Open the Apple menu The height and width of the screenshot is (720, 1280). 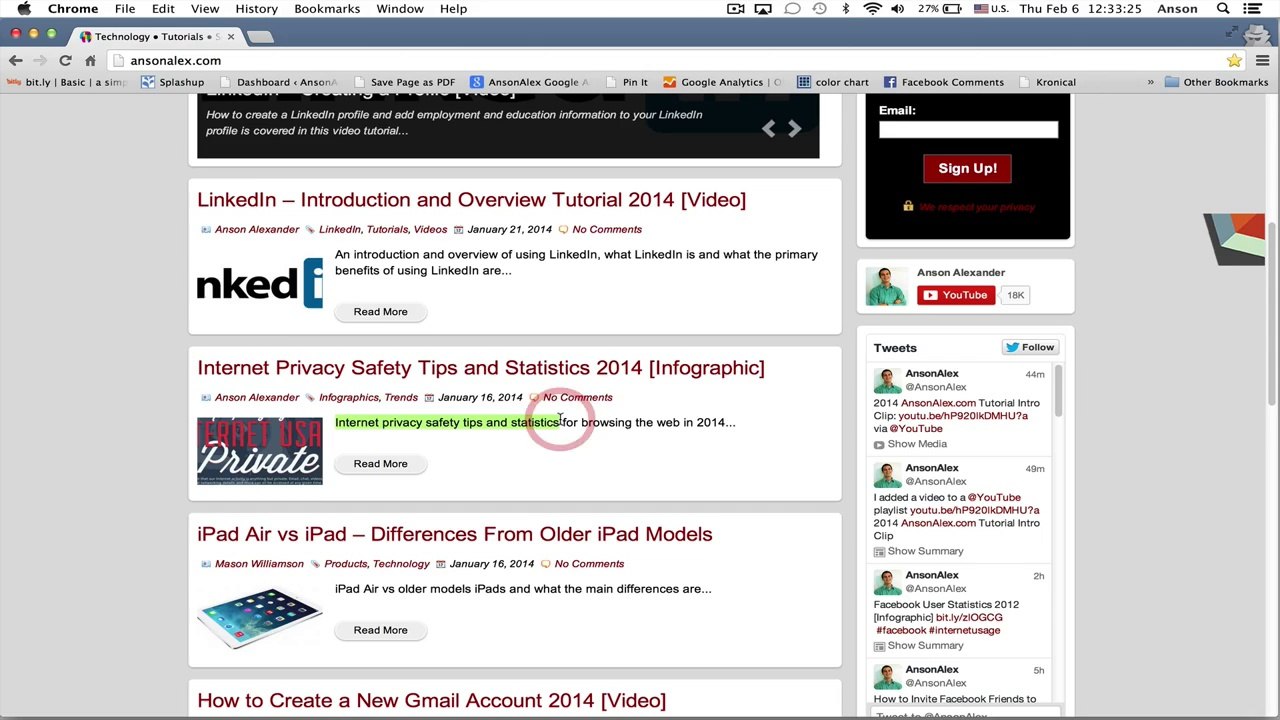click(x=24, y=9)
